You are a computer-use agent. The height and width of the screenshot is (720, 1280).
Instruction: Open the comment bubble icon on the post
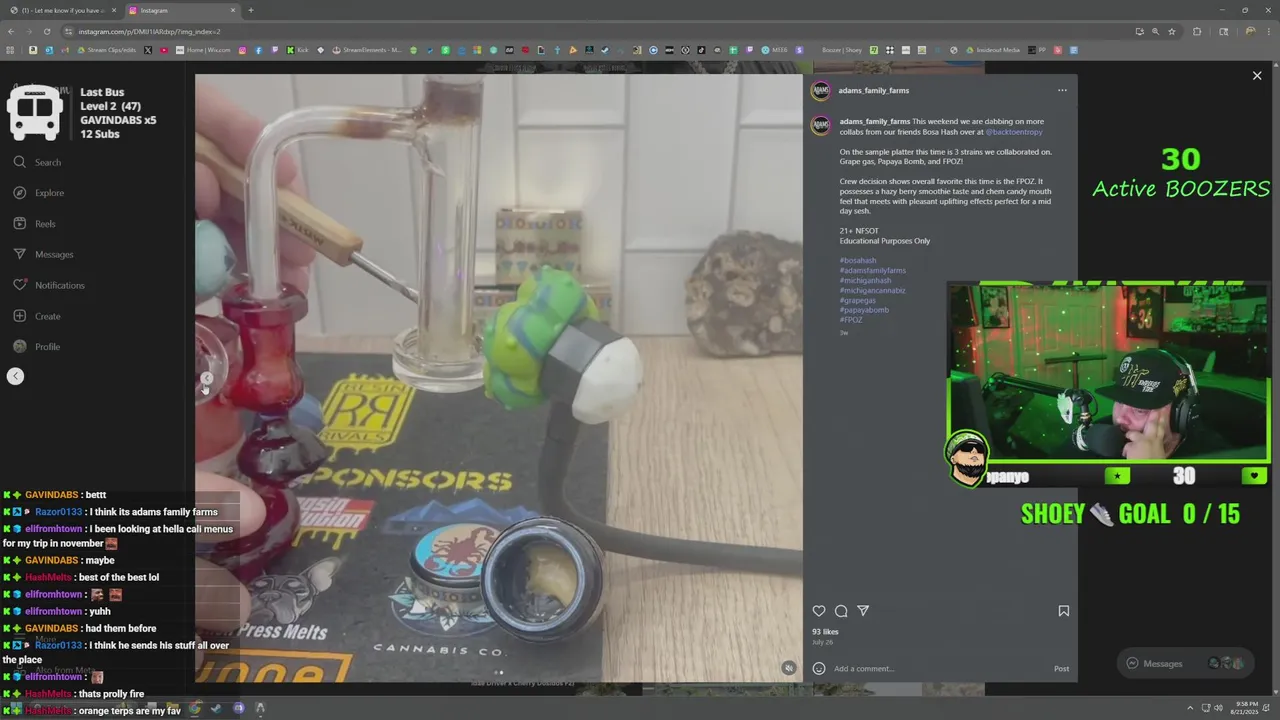coord(841,611)
